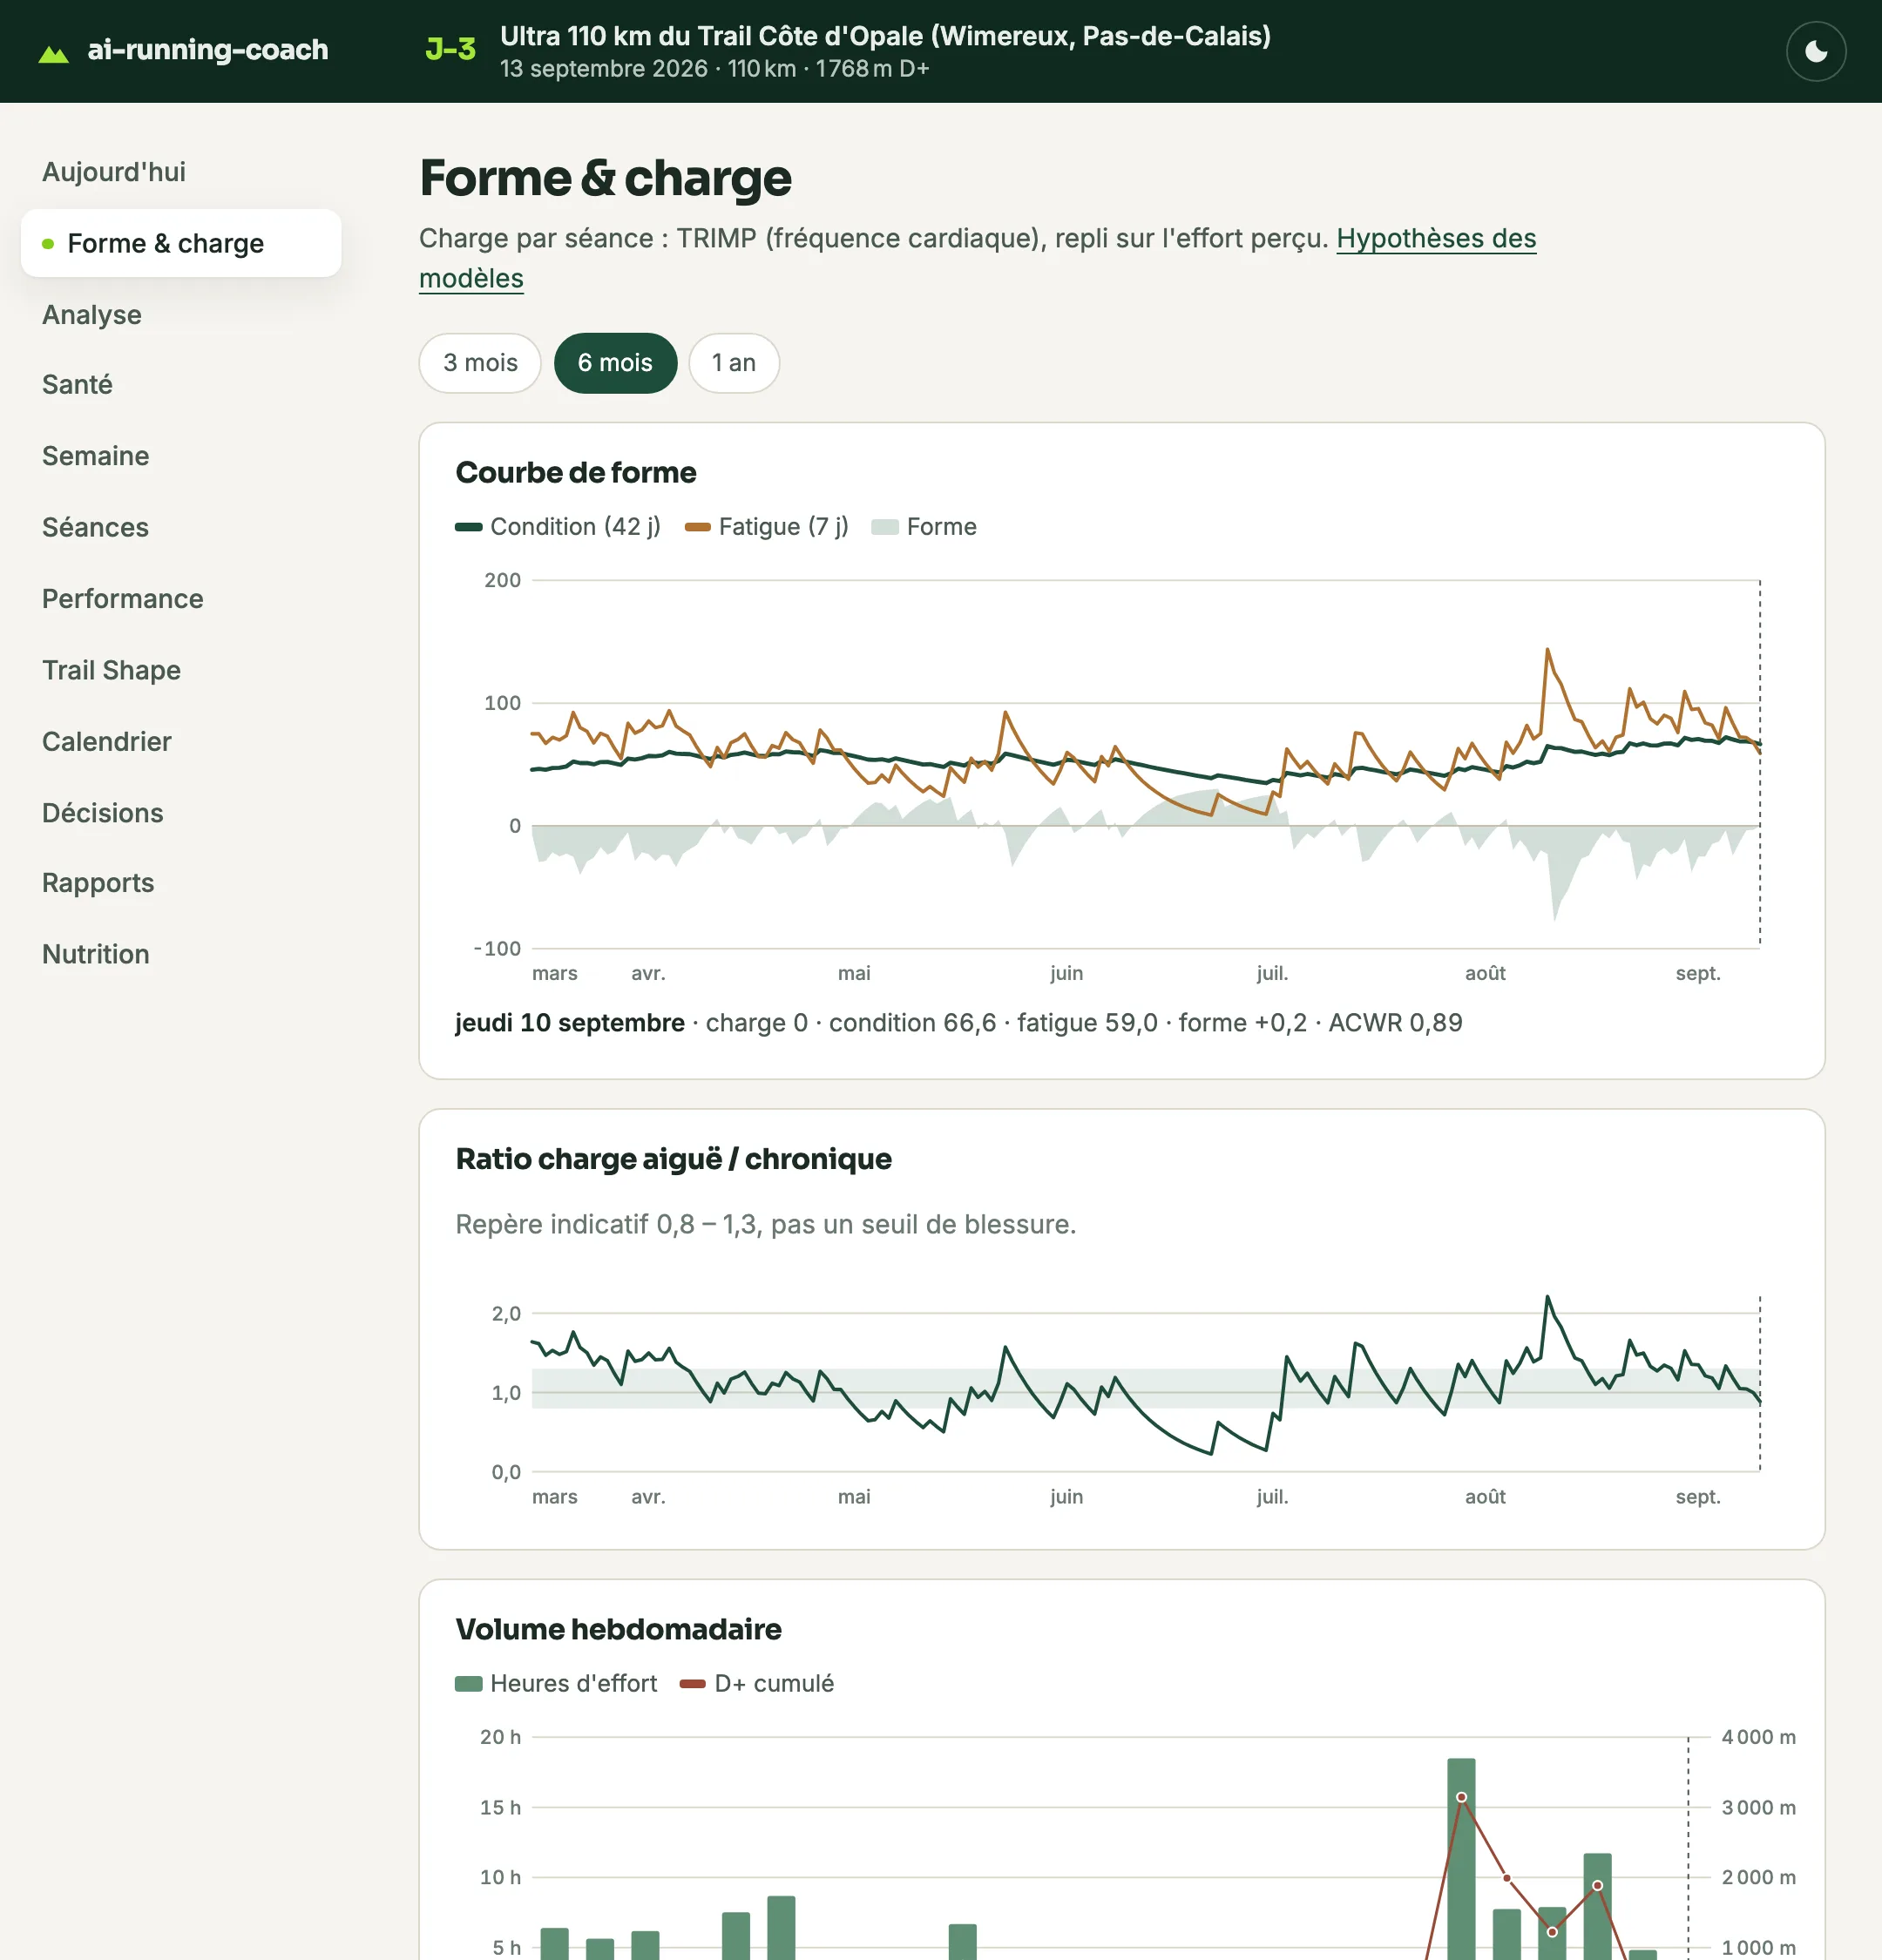Click the 'Courbe de forme' heading
Screen dimensions: 1882x1960
(x=576, y=473)
